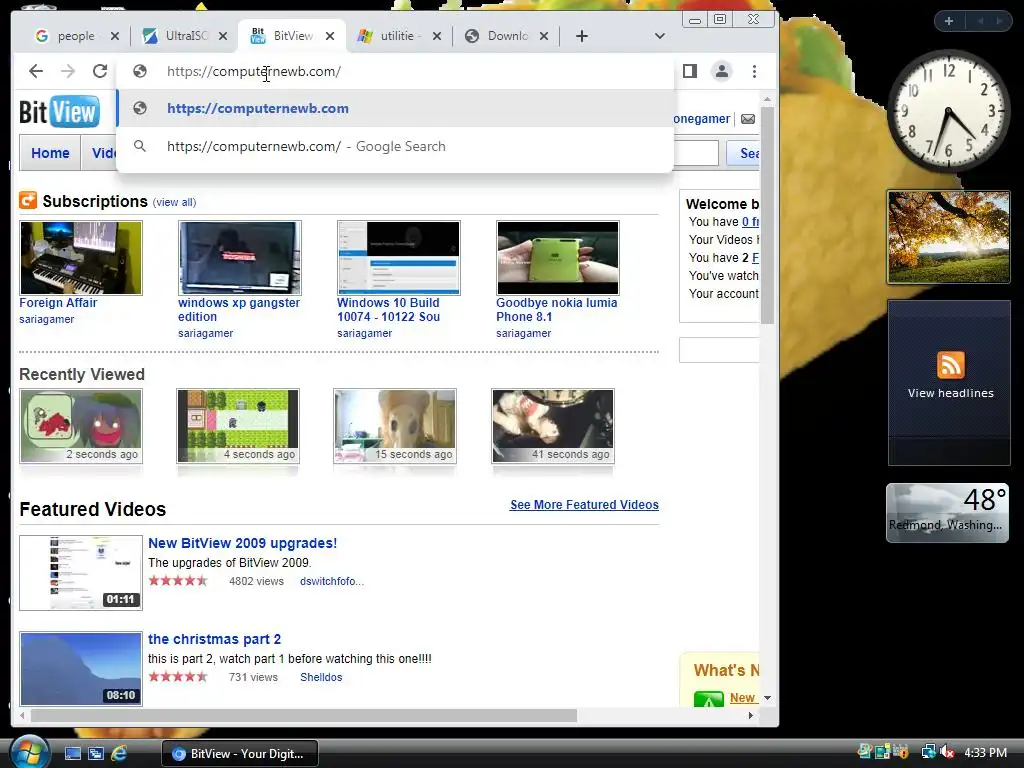Open the weather gadget showing 48°
This screenshot has height=768, width=1024.
pos(948,513)
